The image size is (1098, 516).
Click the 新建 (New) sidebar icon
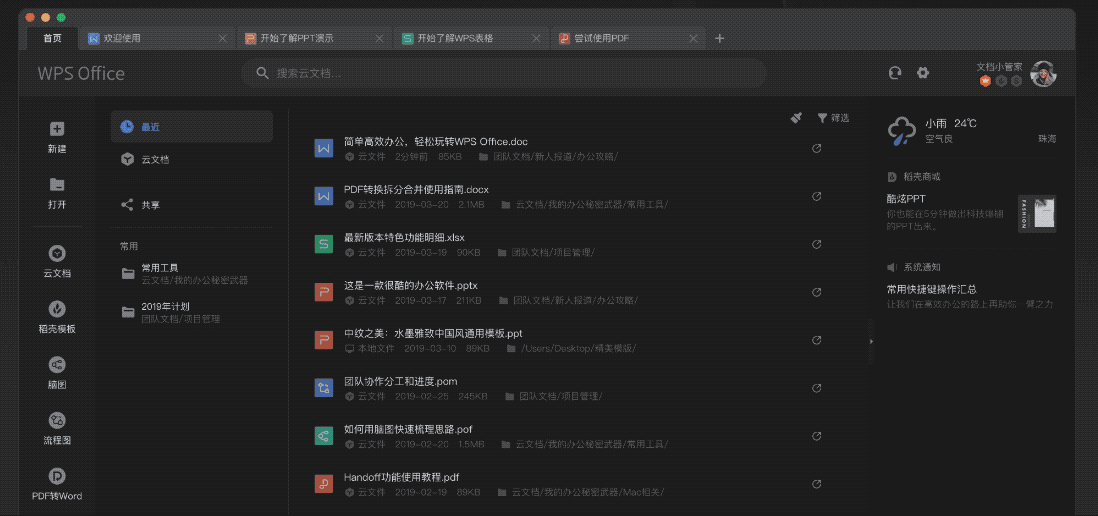click(x=57, y=129)
